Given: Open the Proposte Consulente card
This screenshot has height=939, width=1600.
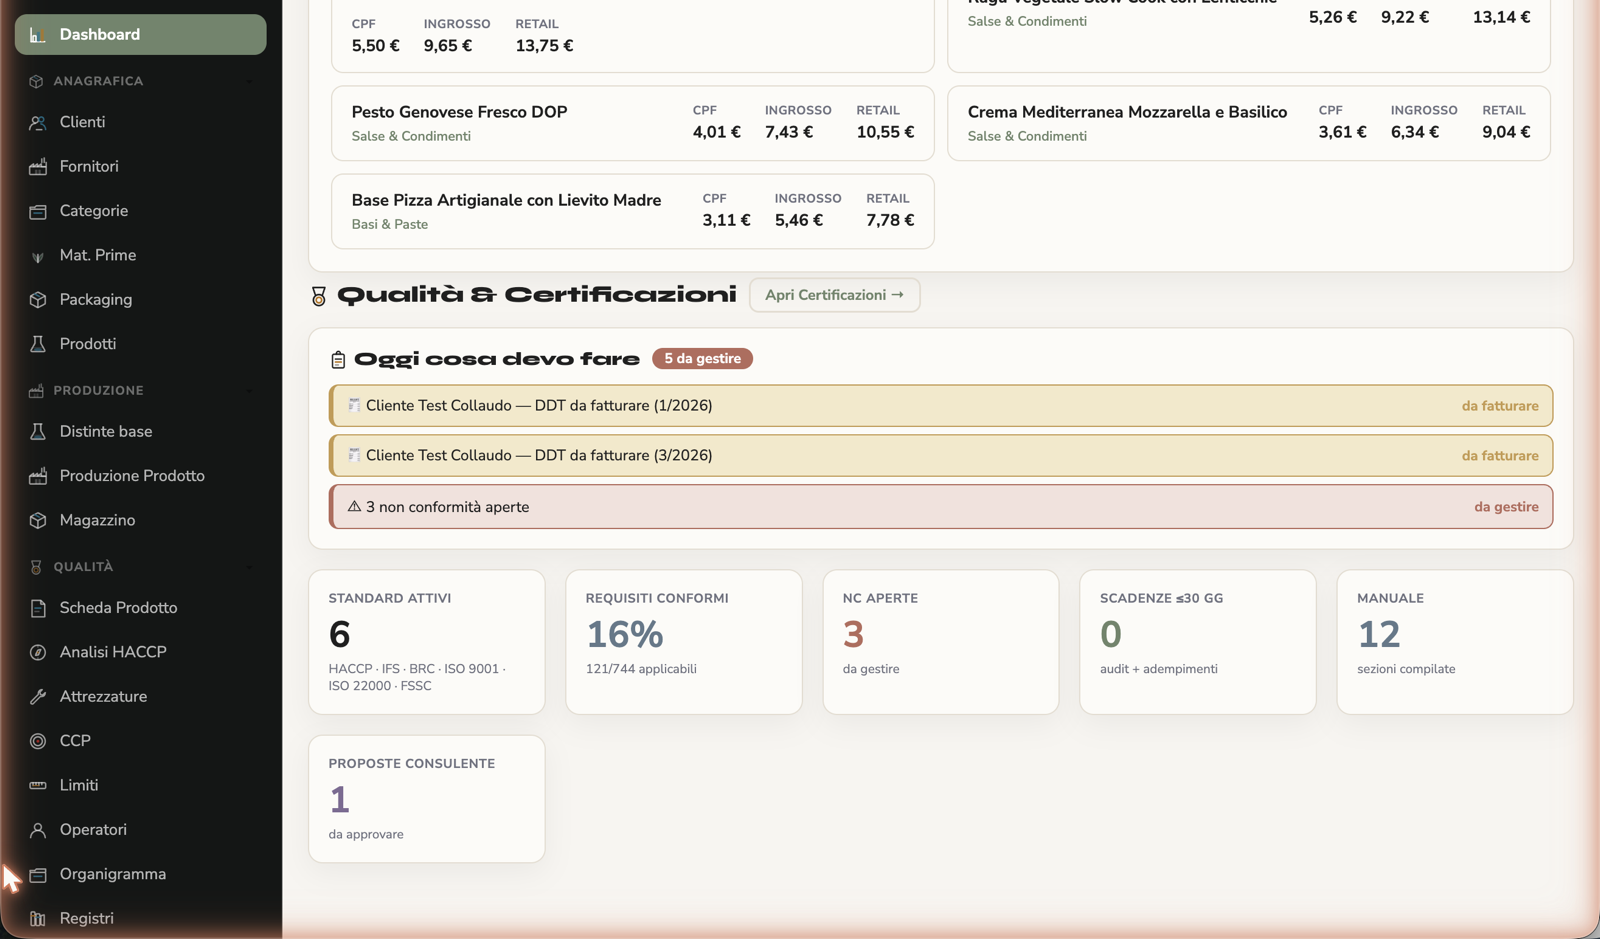Looking at the screenshot, I should (427, 799).
